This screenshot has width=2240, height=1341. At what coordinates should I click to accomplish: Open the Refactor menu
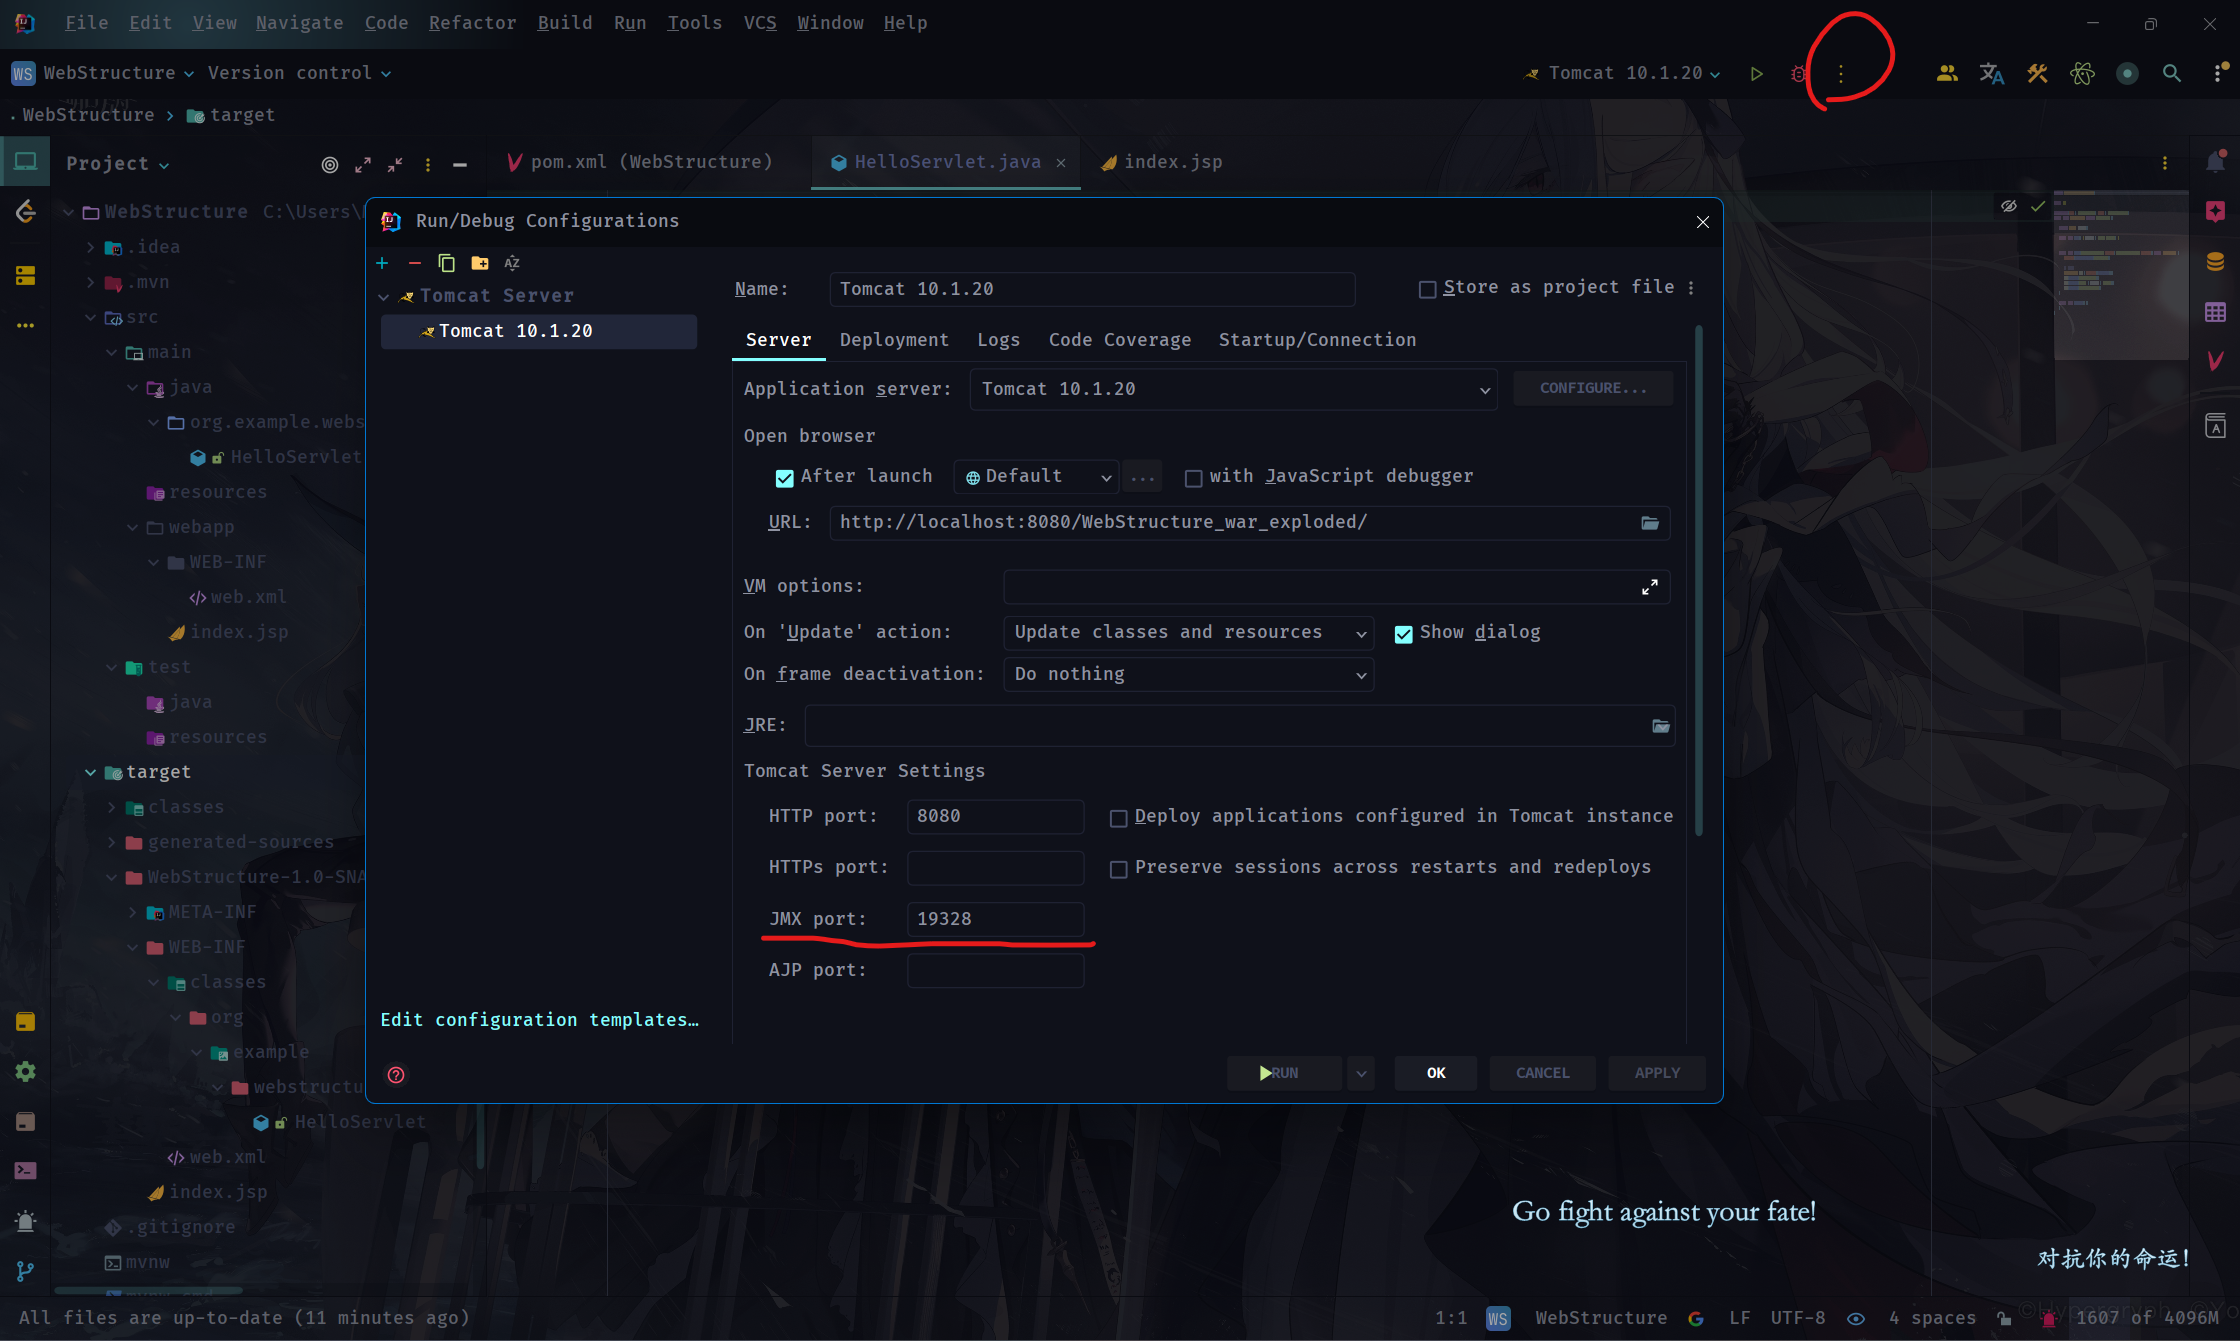472,22
